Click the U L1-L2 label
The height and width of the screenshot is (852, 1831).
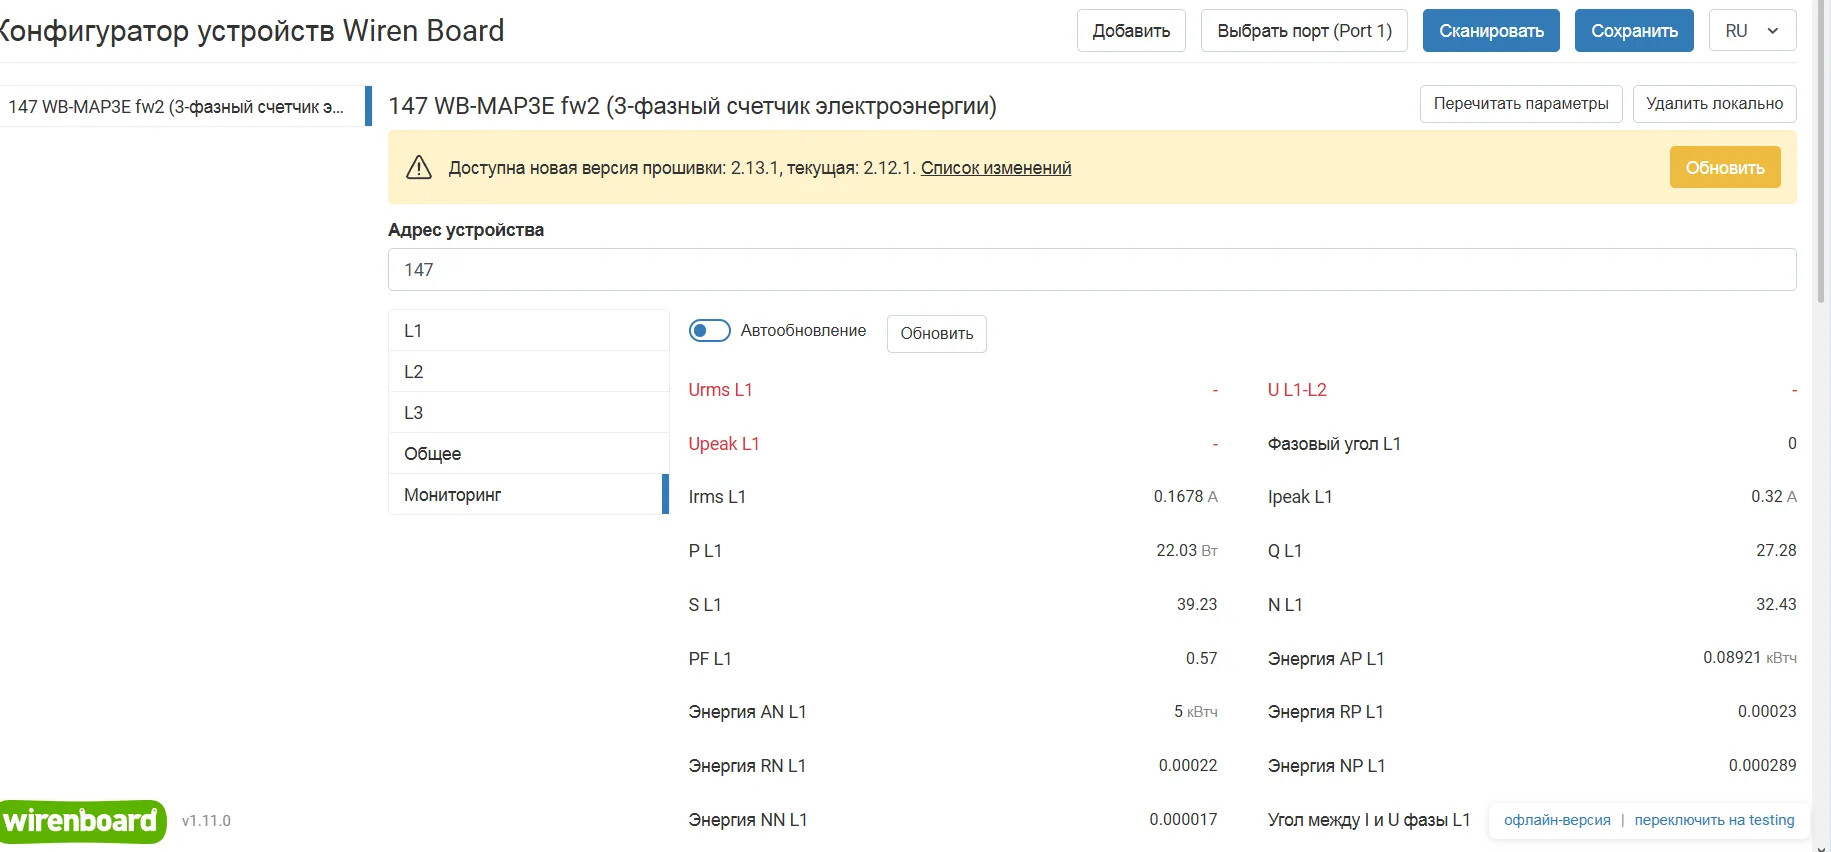tap(1297, 390)
